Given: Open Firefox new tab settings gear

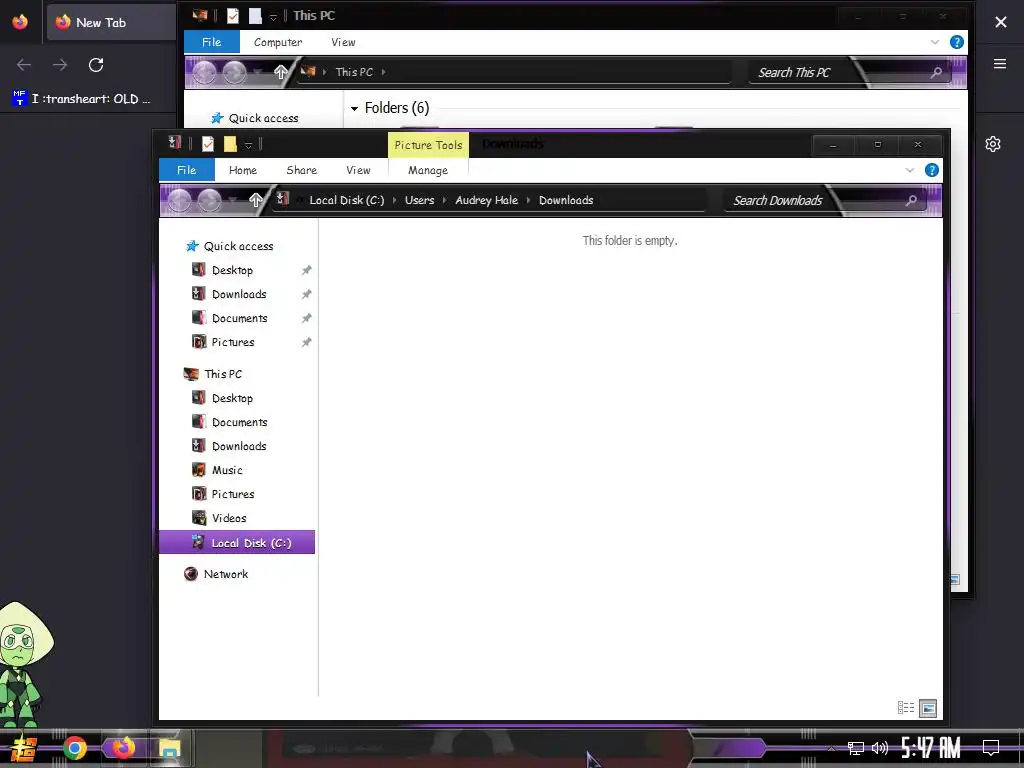Looking at the screenshot, I should click(993, 144).
